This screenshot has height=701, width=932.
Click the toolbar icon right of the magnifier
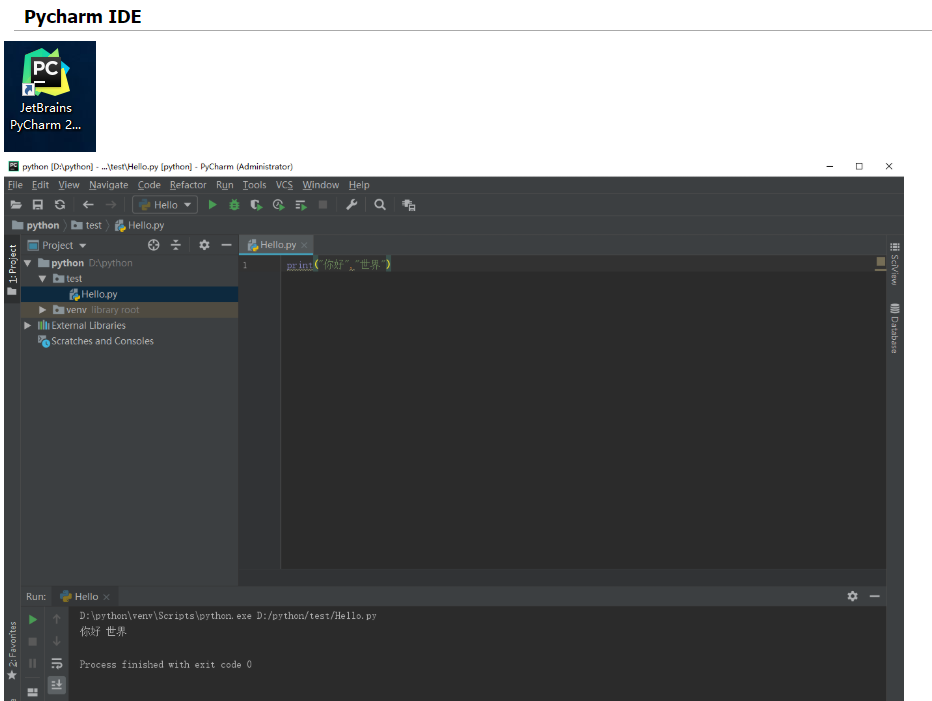[x=408, y=205]
